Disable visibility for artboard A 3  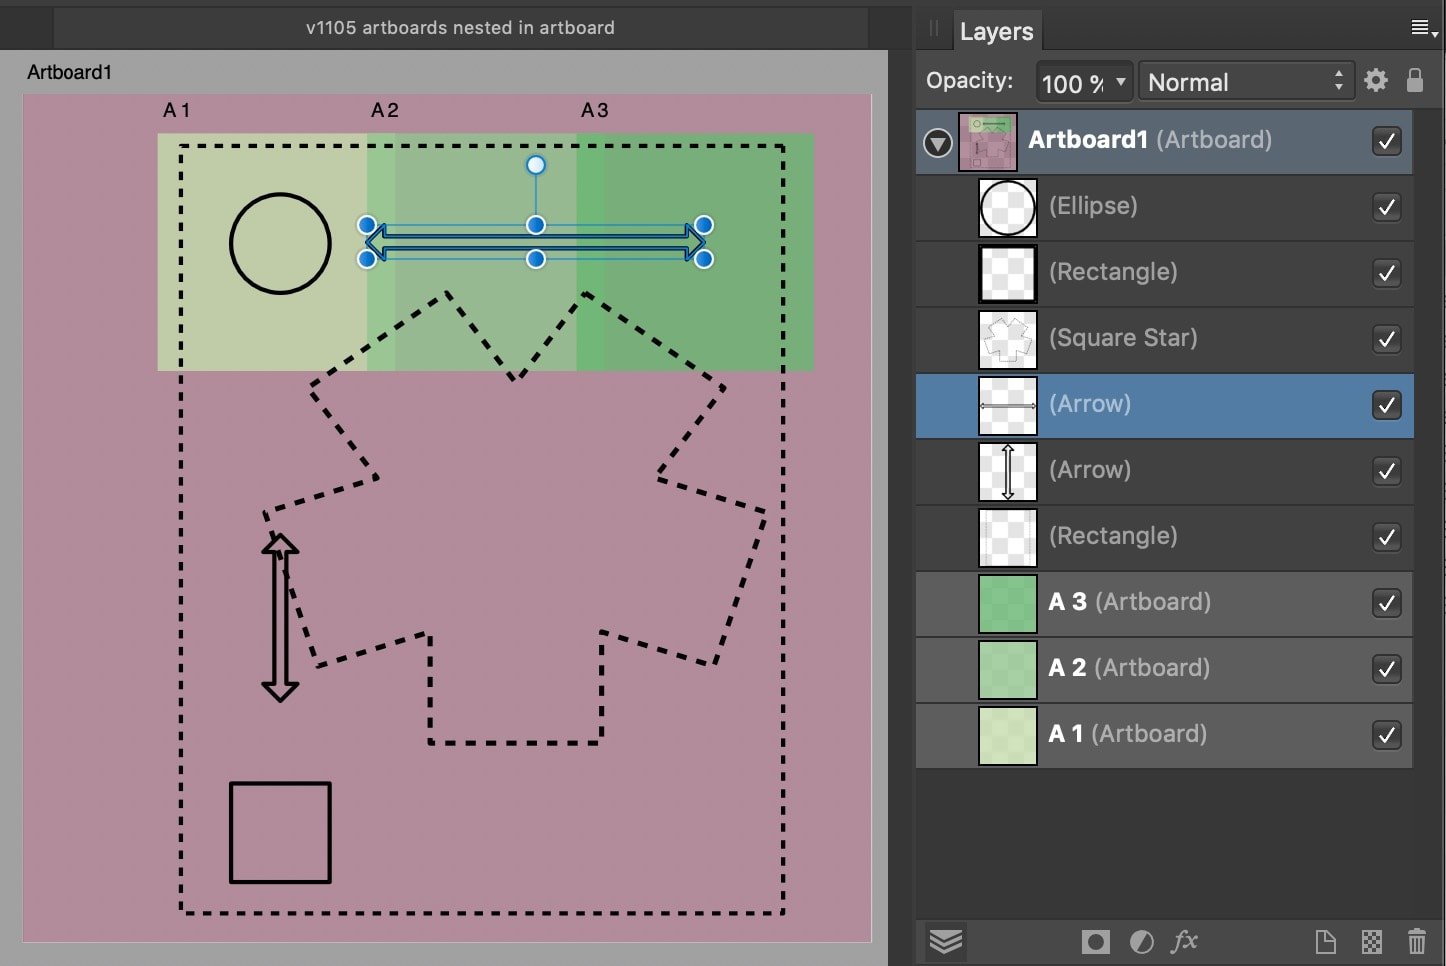(x=1387, y=603)
